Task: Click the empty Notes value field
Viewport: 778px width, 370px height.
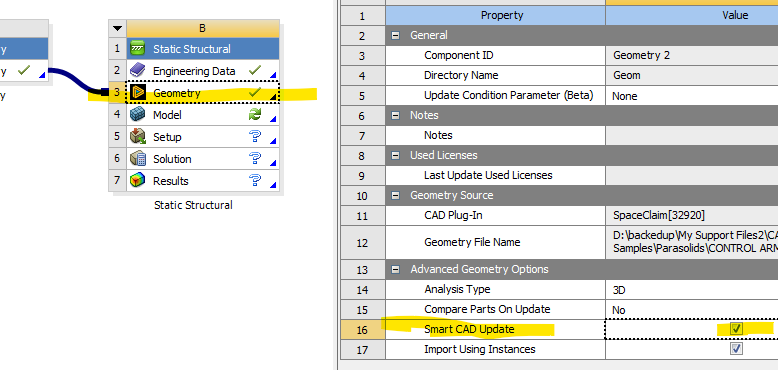Action: pyautogui.click(x=692, y=135)
